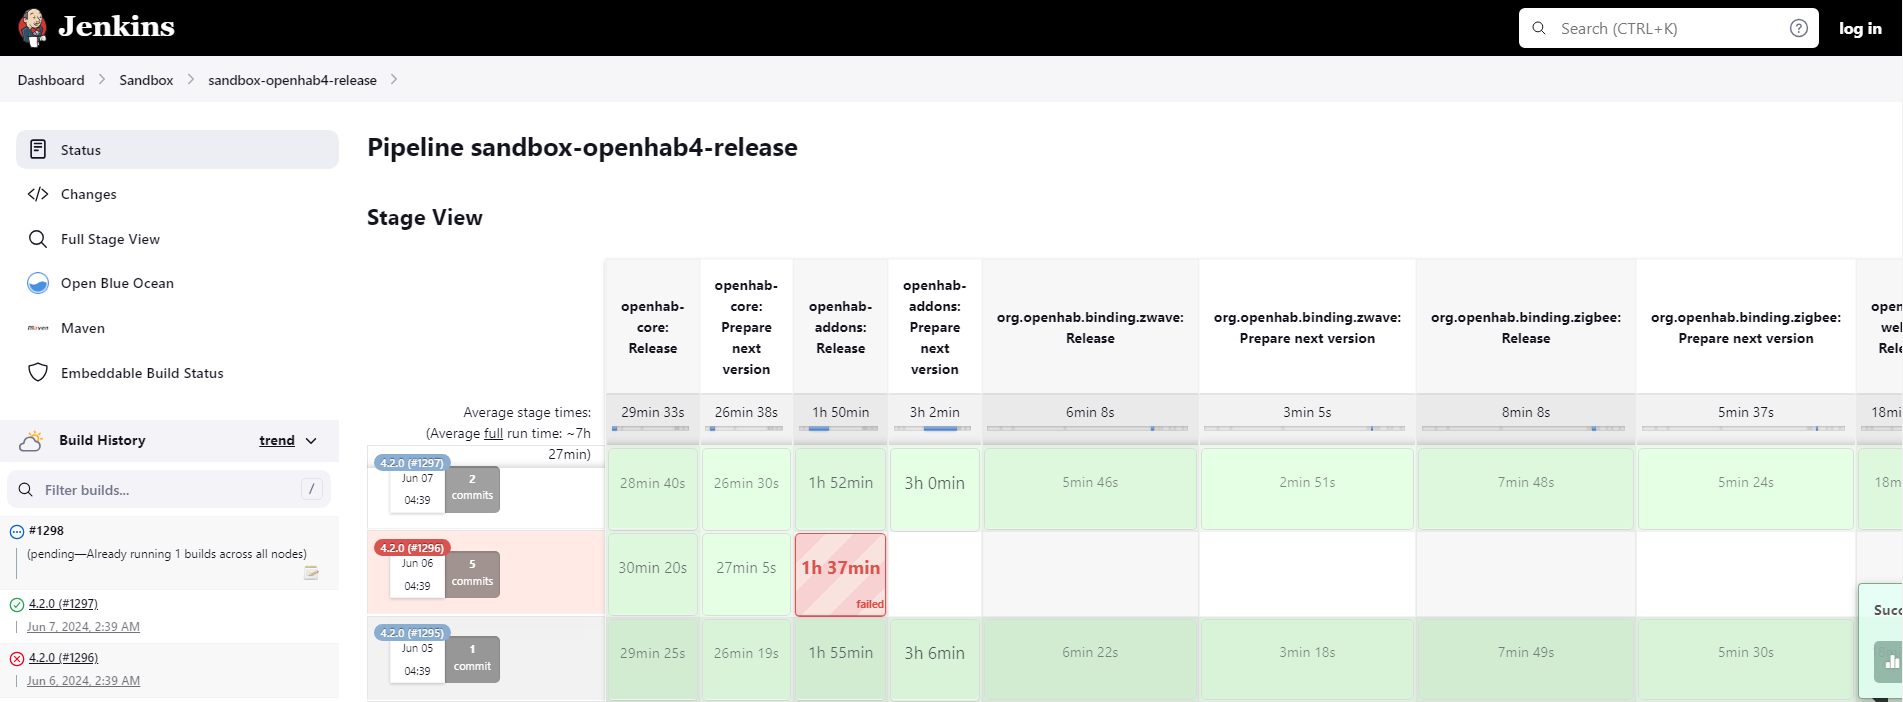Open the Maven sidebar item
The width and height of the screenshot is (1903, 702).
[x=82, y=328]
